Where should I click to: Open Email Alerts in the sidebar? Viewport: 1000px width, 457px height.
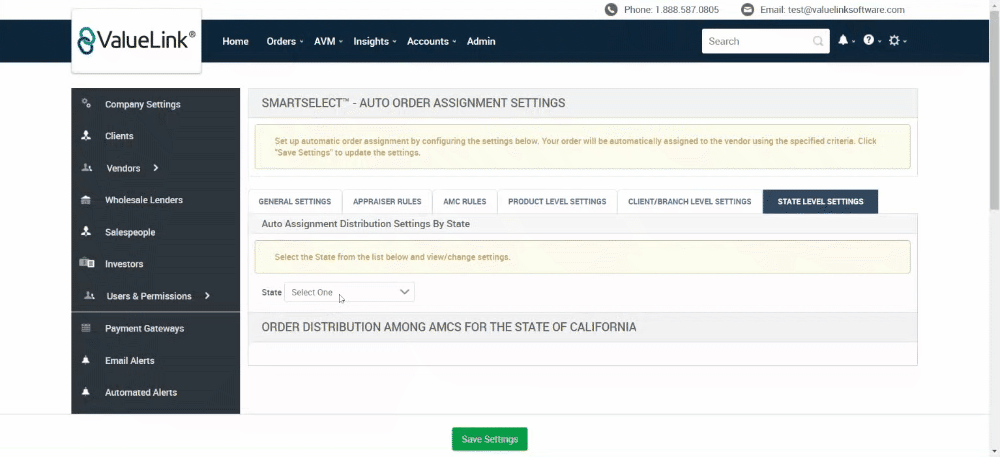(130, 360)
